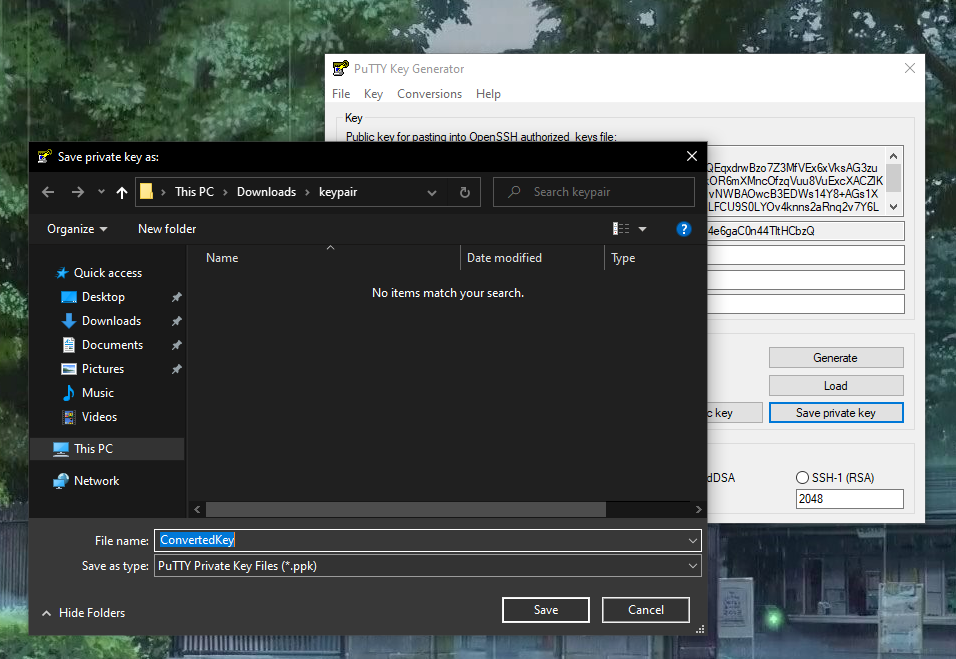Click Save private key button in PuTTYgen
This screenshot has width=956, height=659.
[836, 413]
